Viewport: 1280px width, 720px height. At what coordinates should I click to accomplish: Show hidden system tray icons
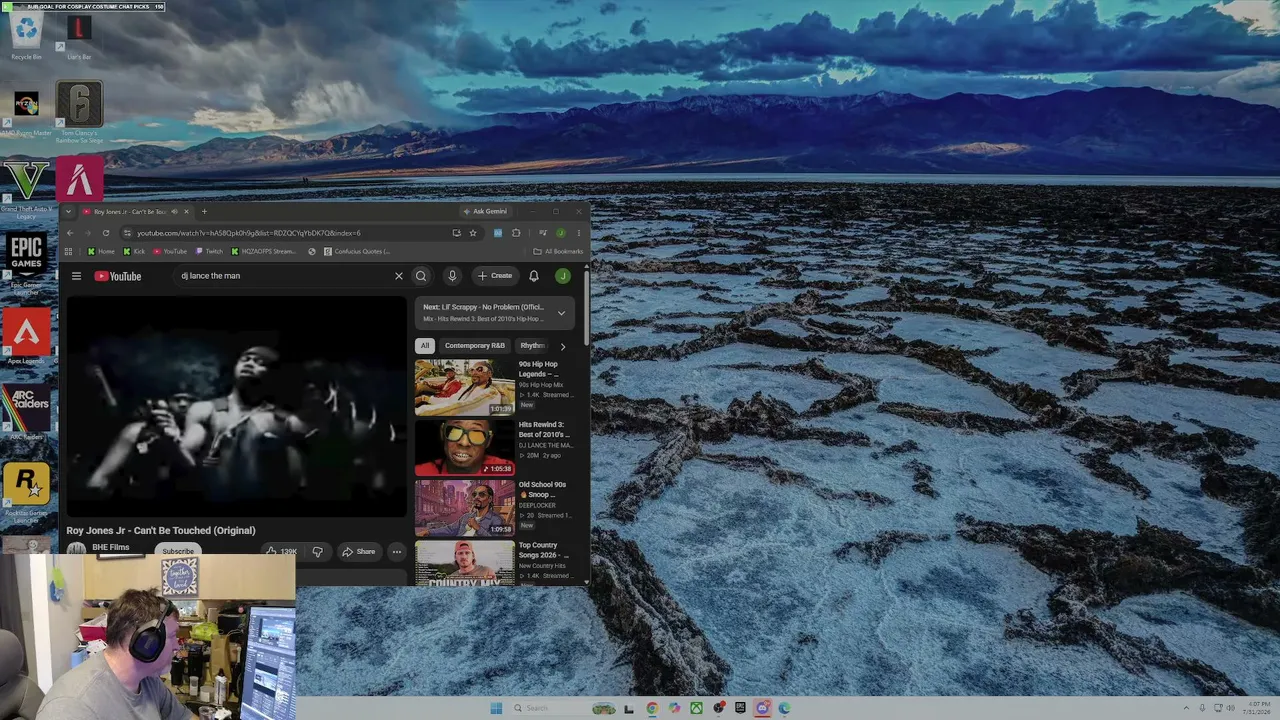1187,708
